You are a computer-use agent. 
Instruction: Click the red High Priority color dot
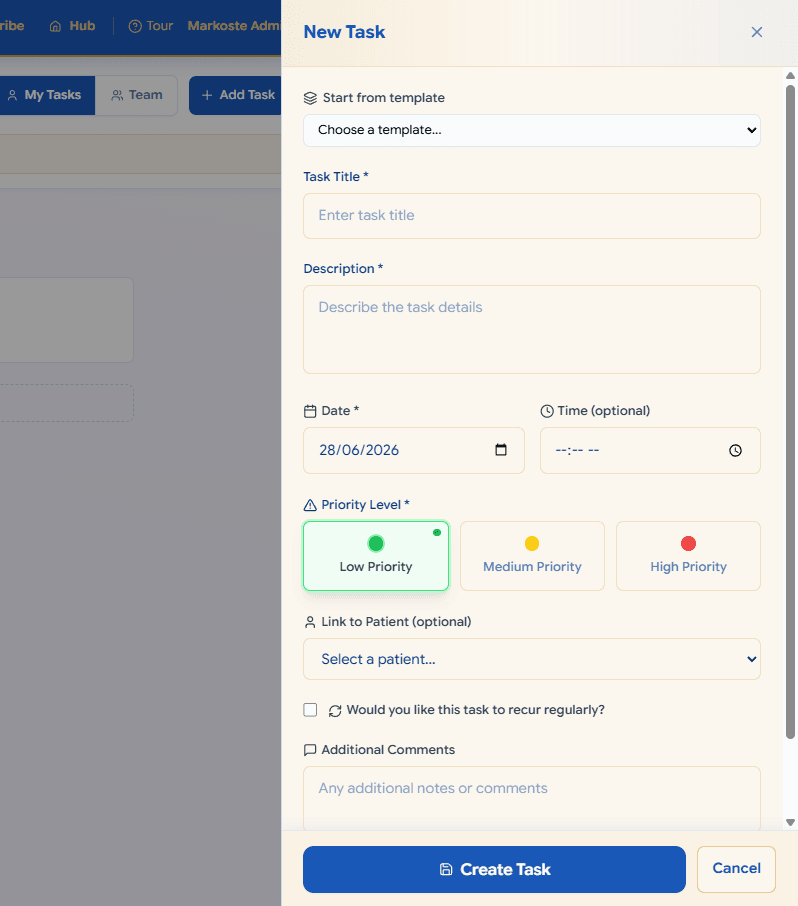coord(688,543)
